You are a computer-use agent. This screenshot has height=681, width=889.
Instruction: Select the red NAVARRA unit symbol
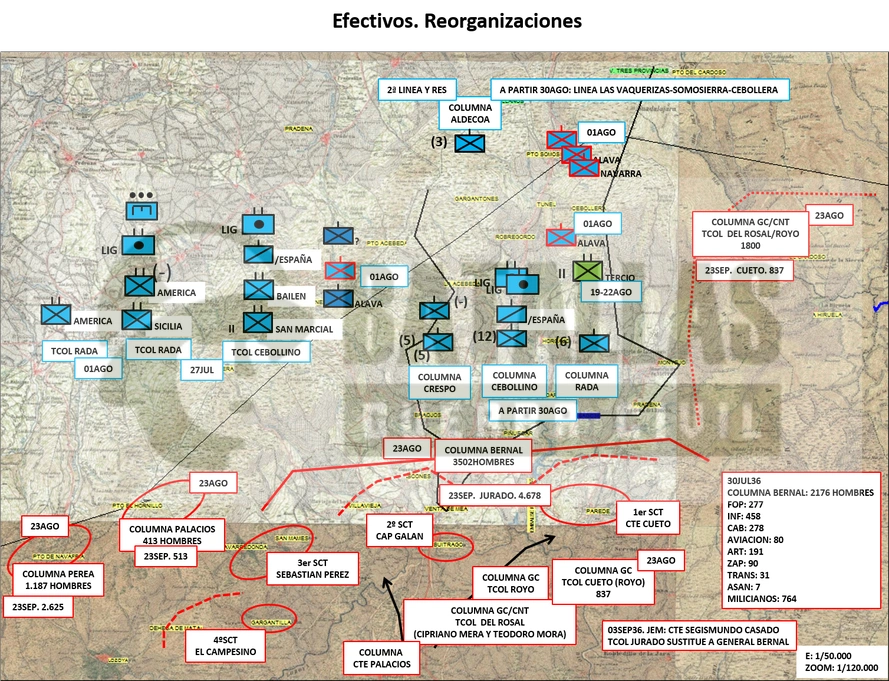584,168
